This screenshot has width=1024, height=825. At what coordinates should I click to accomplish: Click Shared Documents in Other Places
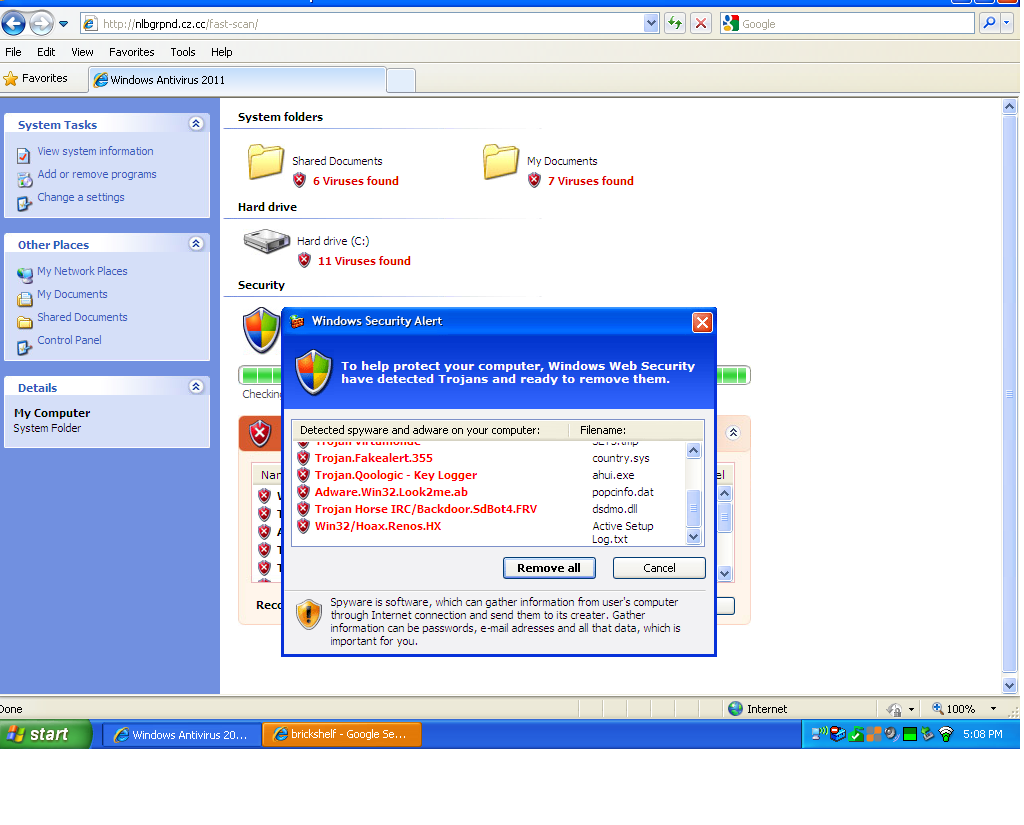point(82,317)
